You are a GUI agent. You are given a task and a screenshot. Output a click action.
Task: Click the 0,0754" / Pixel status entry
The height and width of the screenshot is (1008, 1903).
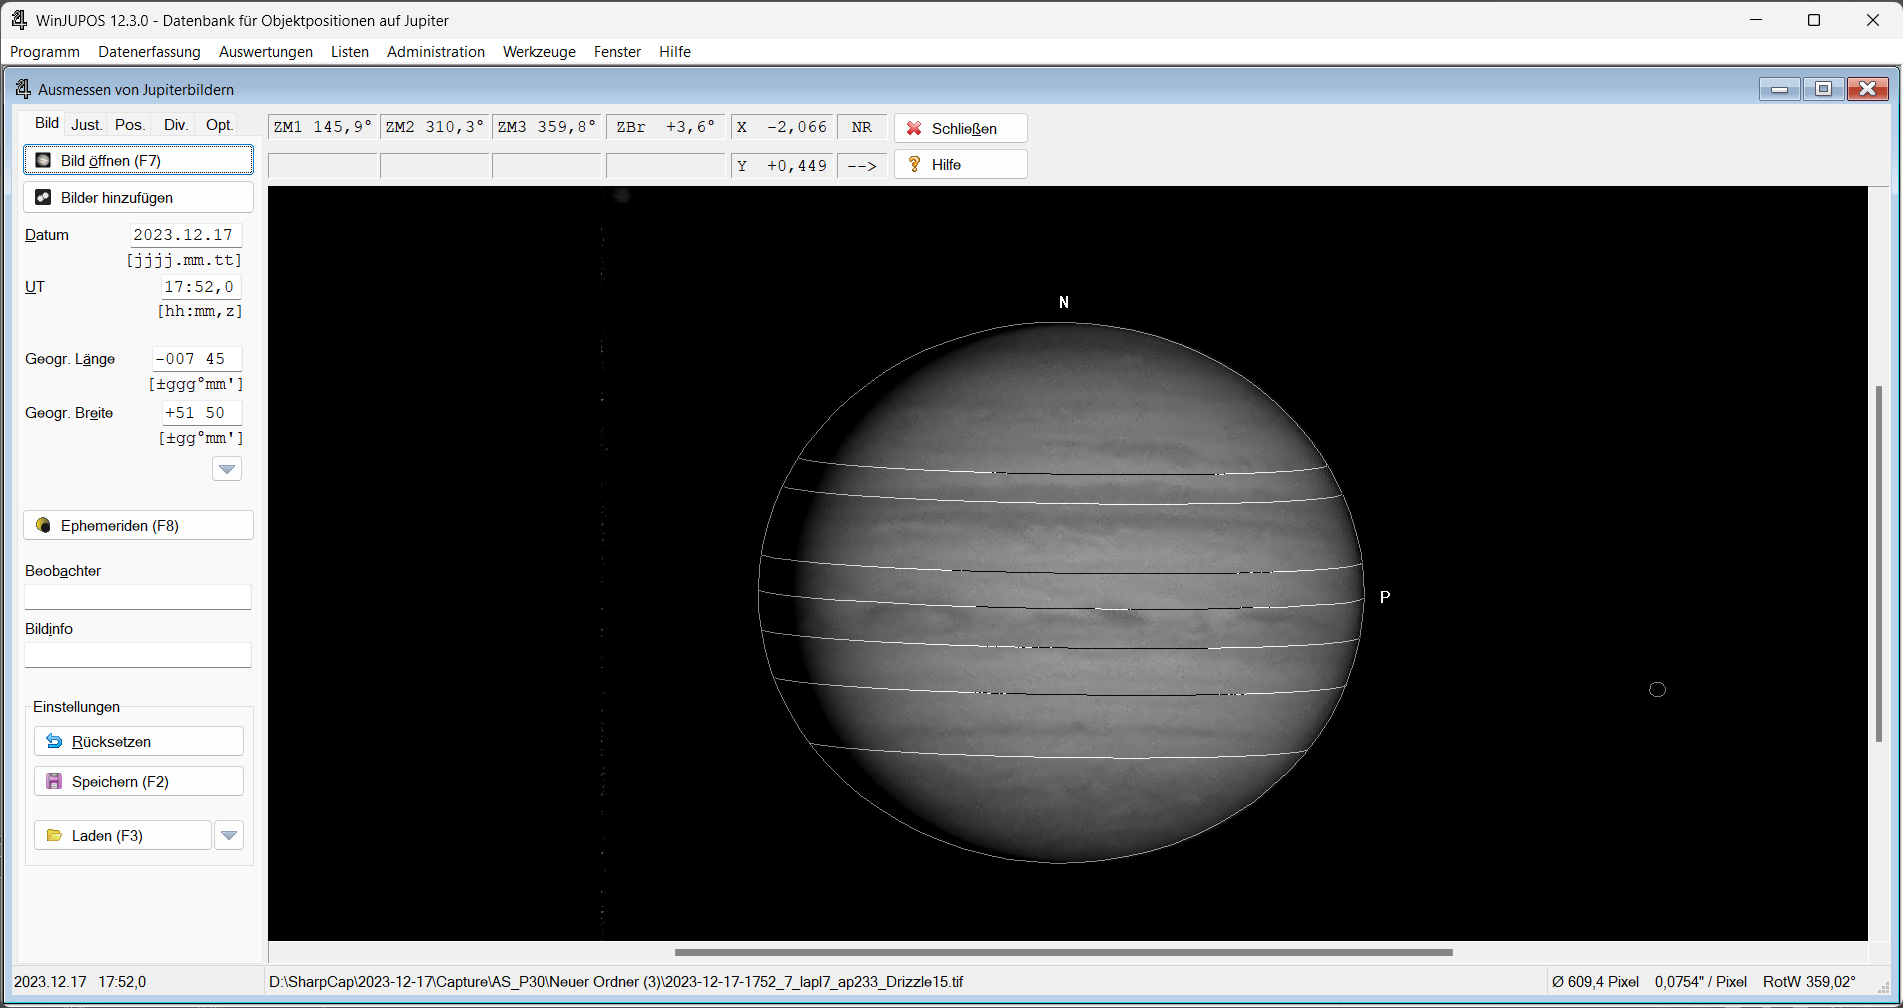click(1700, 982)
